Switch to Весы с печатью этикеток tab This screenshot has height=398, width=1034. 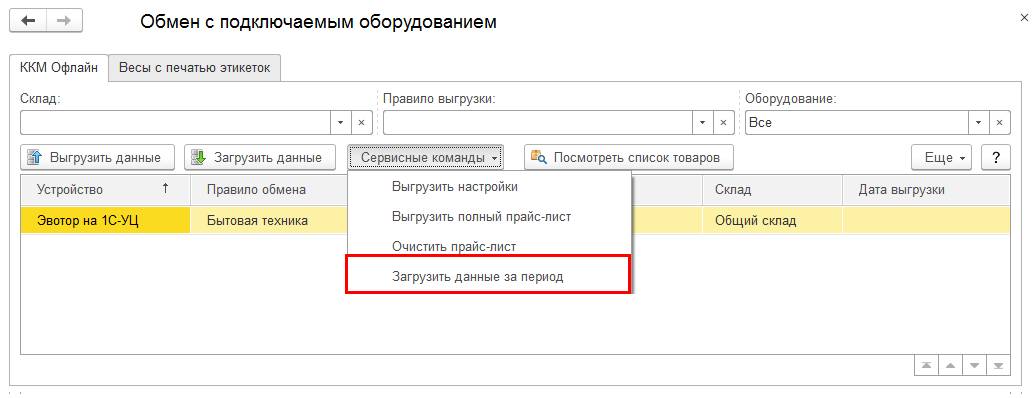195,68
